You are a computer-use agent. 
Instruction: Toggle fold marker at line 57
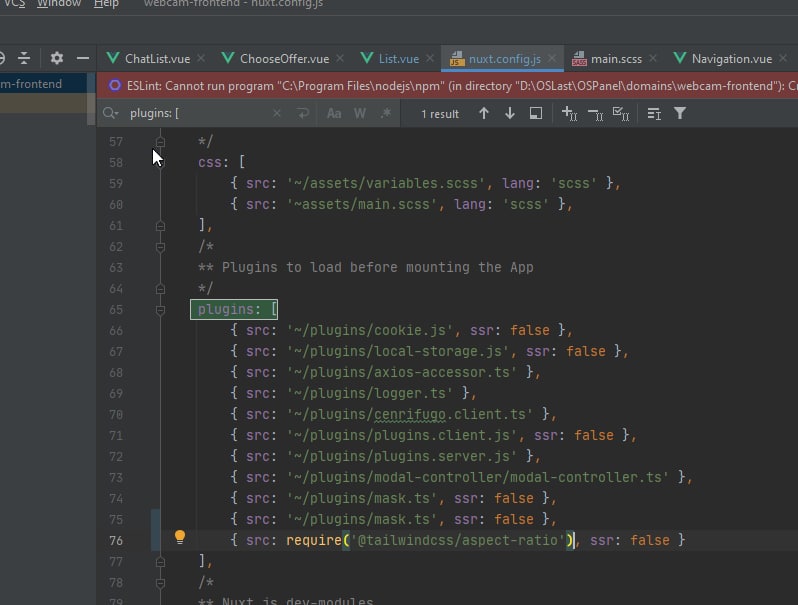[160, 141]
